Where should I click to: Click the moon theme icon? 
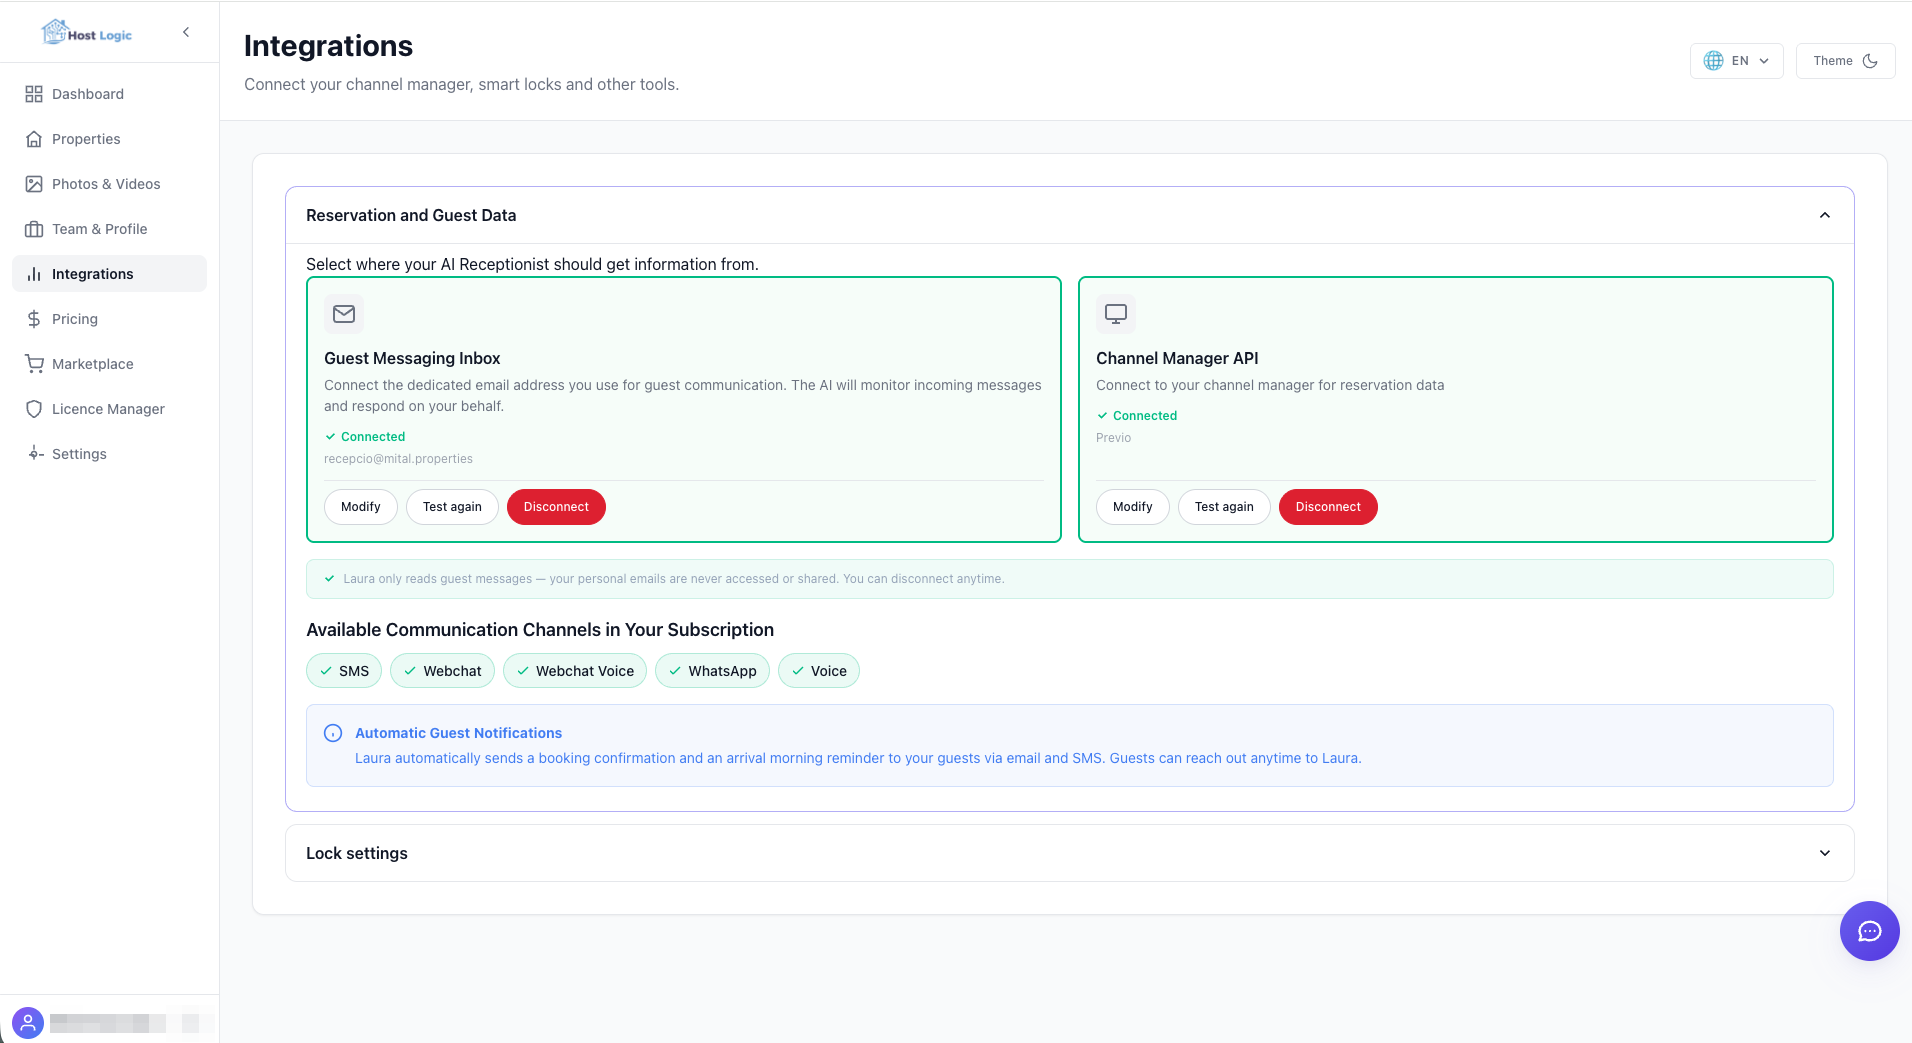pyautogui.click(x=1870, y=61)
